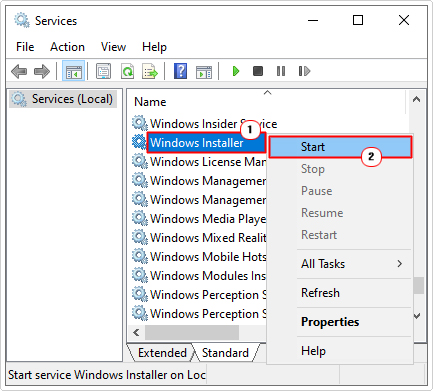This screenshot has width=433, height=391.
Task: Click the Back arrow toolbar icon
Action: pyautogui.click(x=19, y=71)
